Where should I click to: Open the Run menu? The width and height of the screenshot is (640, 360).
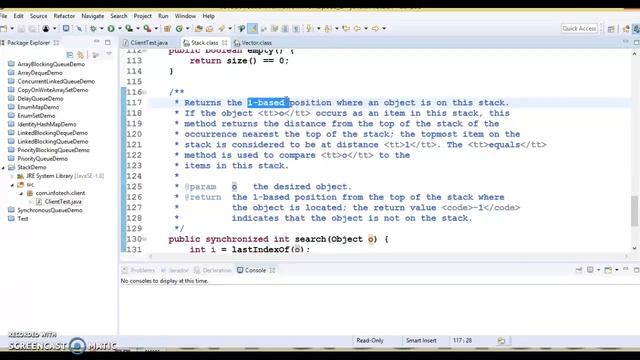coord(163,16)
